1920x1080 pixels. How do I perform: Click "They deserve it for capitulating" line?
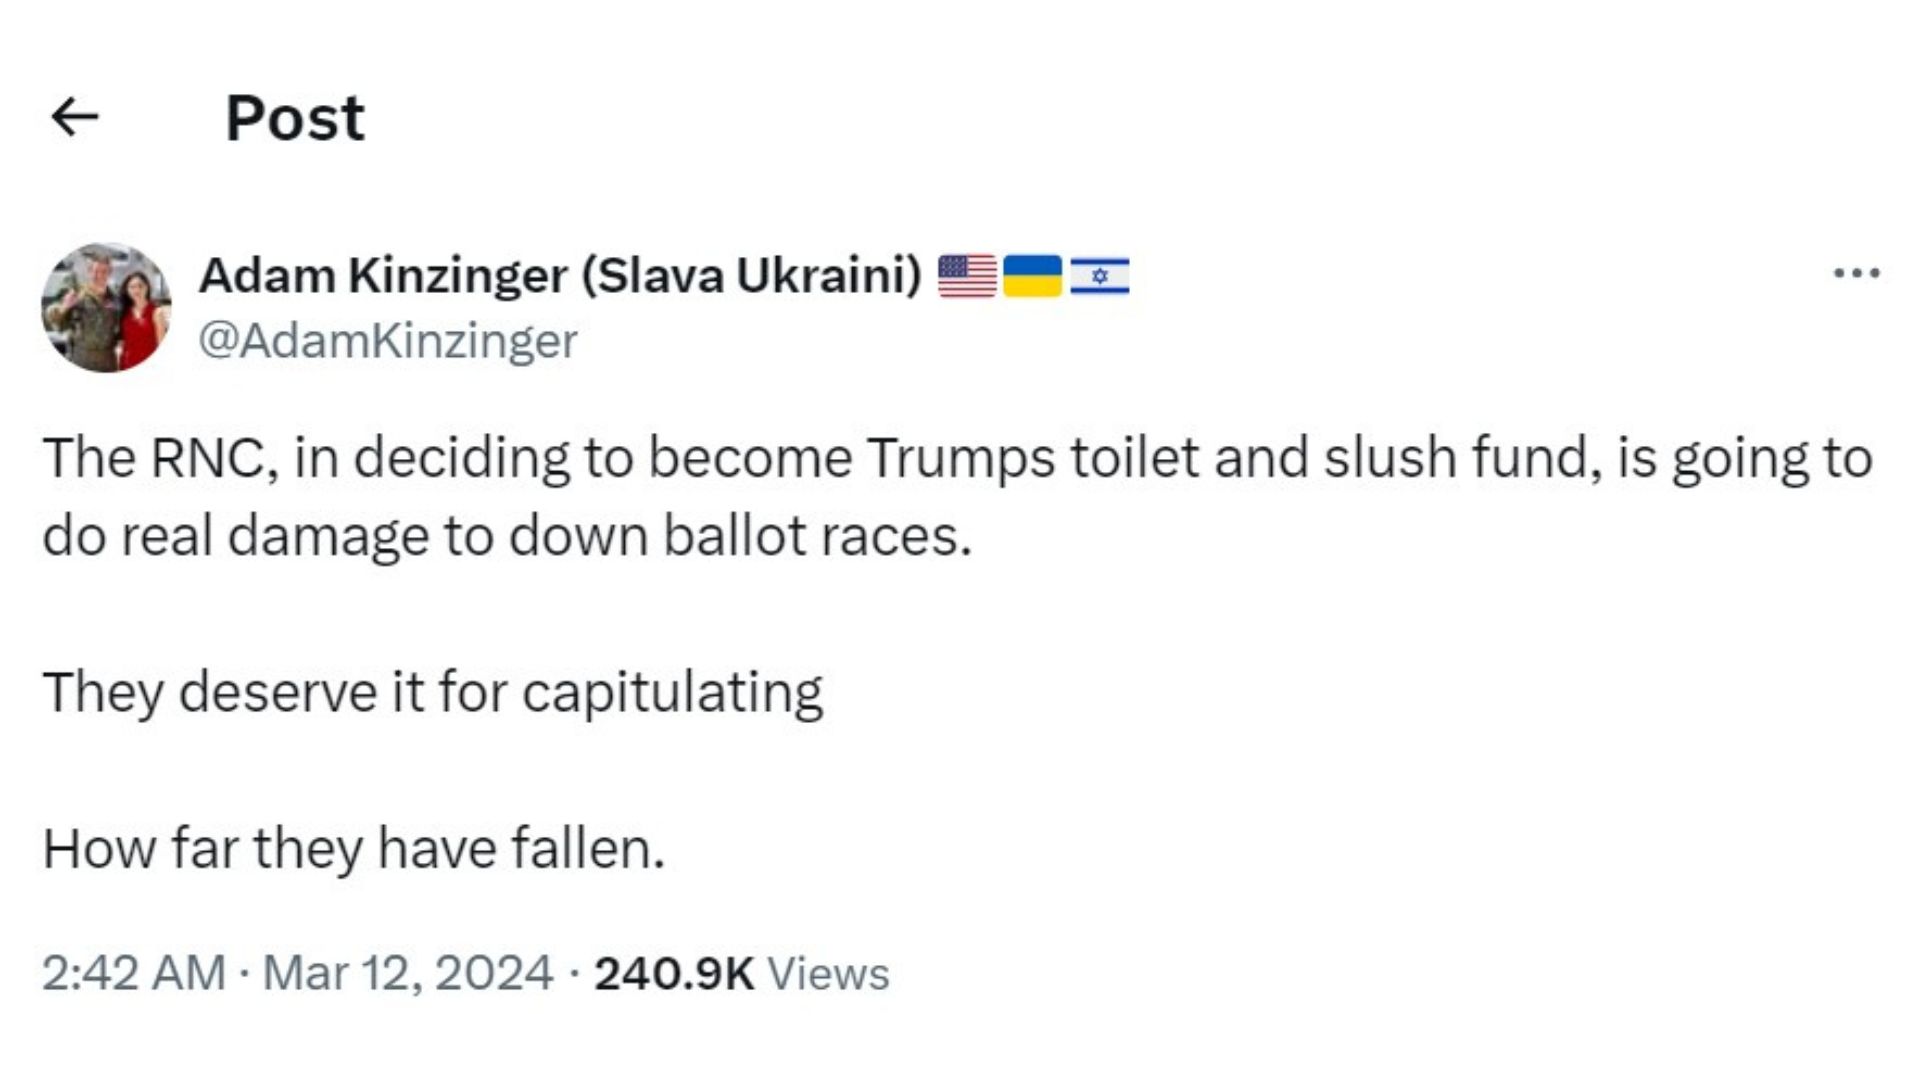(x=433, y=692)
